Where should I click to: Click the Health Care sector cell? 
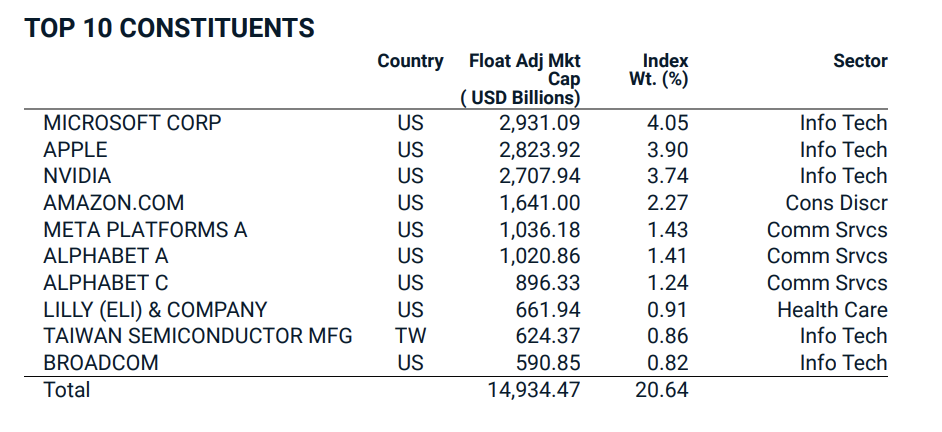tap(832, 310)
